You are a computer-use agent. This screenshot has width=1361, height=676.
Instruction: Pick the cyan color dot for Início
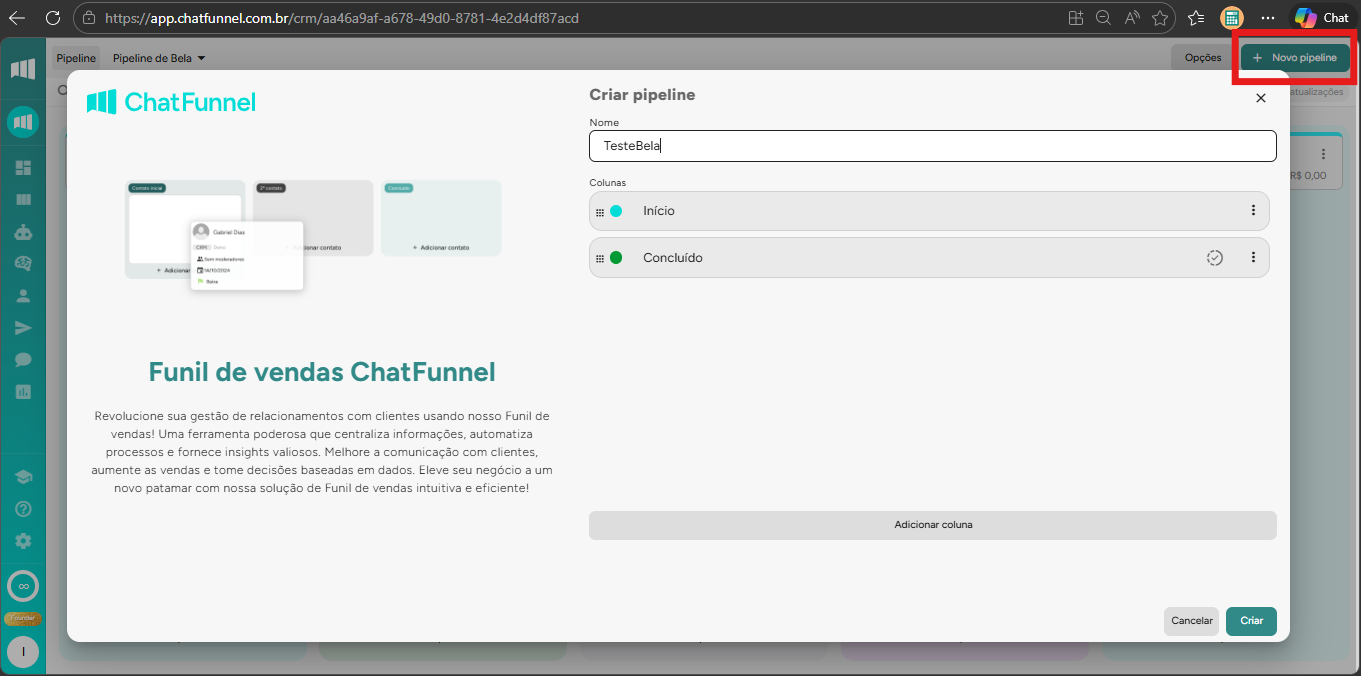(616, 211)
